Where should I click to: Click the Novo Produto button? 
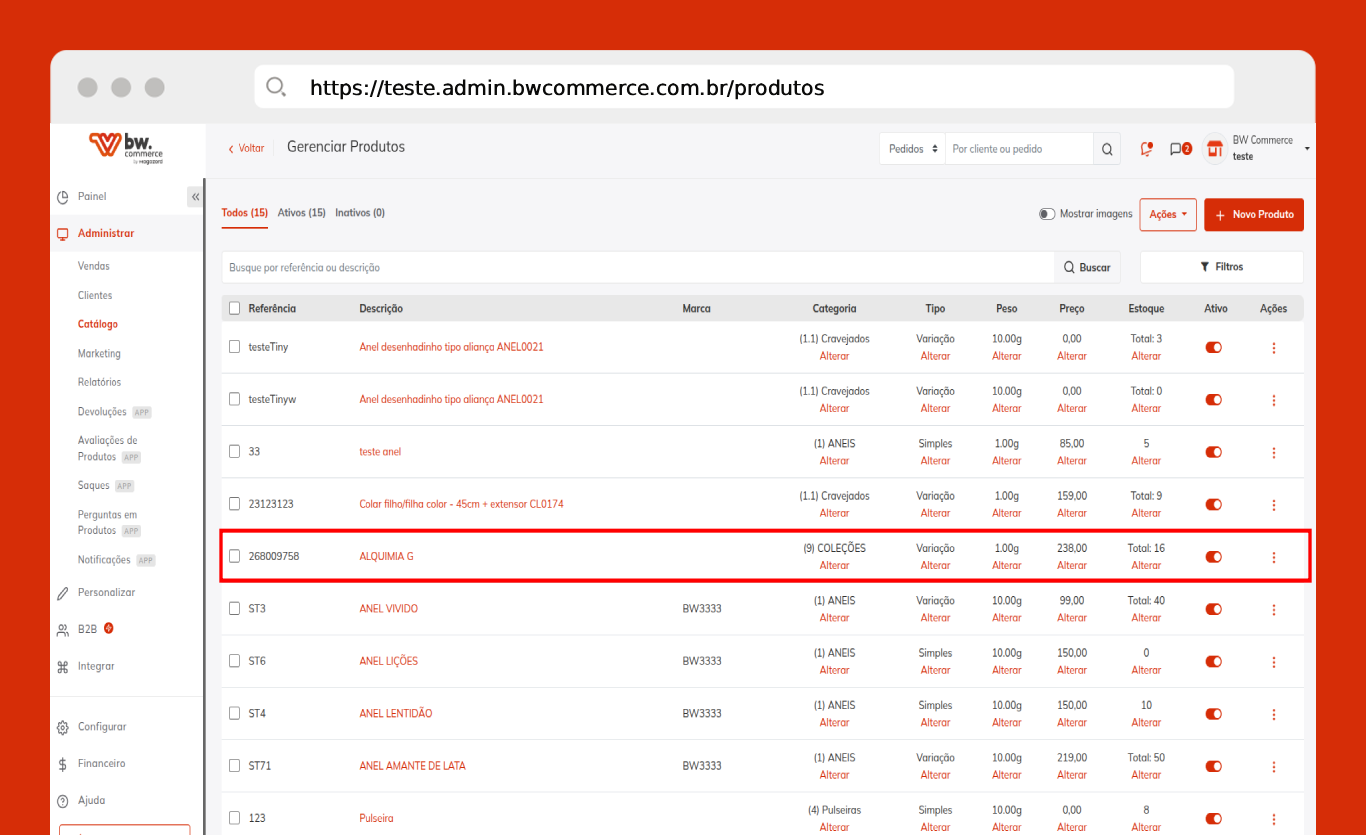tap(1254, 214)
